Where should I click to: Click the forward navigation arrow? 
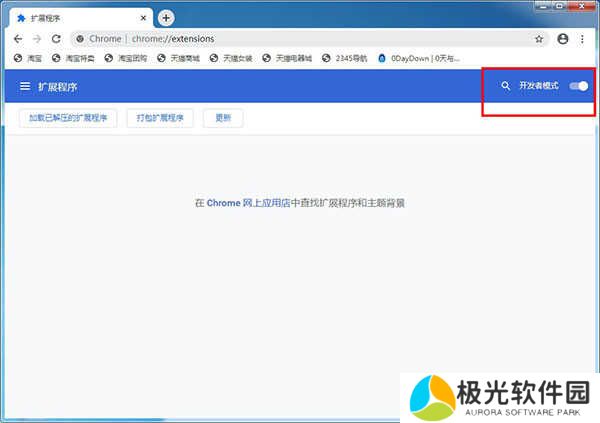pyautogui.click(x=37, y=38)
